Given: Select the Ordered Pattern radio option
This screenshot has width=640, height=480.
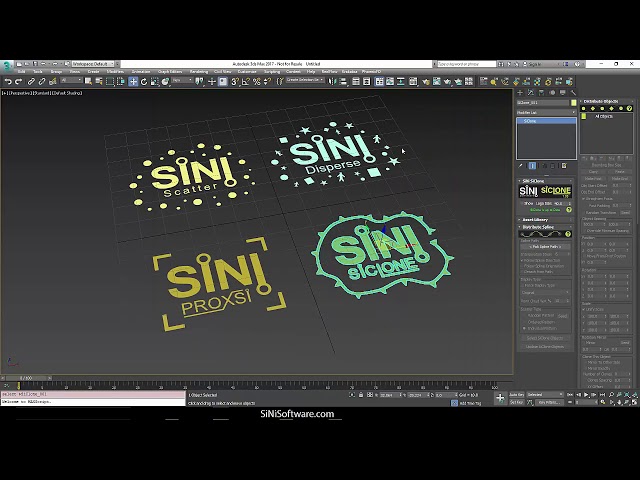Looking at the screenshot, I should point(524,322).
